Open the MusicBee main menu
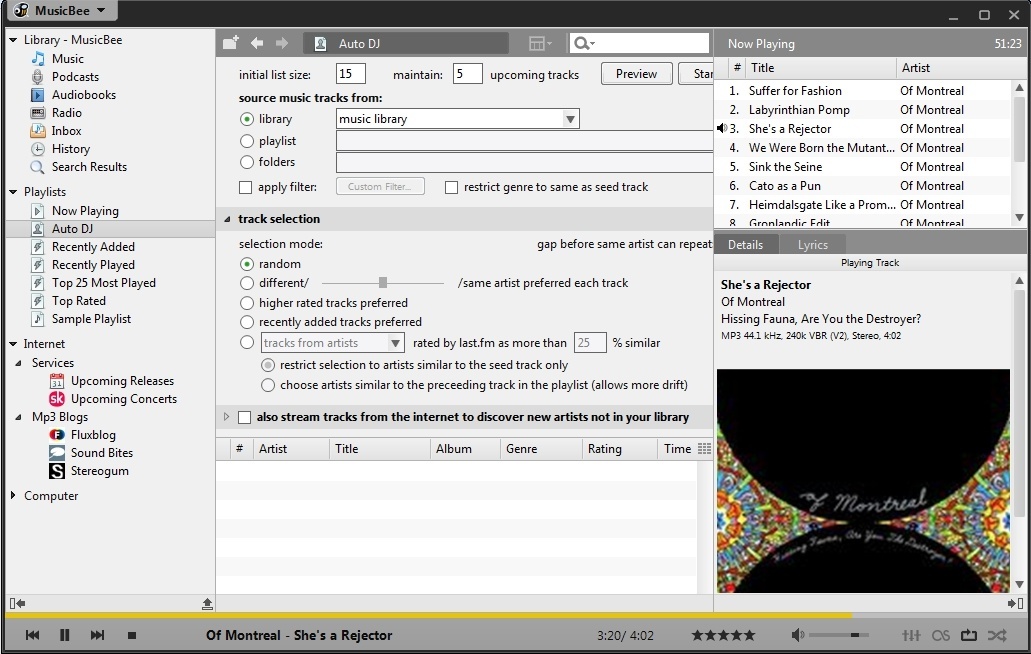The width and height of the screenshot is (1031, 654). [x=60, y=11]
